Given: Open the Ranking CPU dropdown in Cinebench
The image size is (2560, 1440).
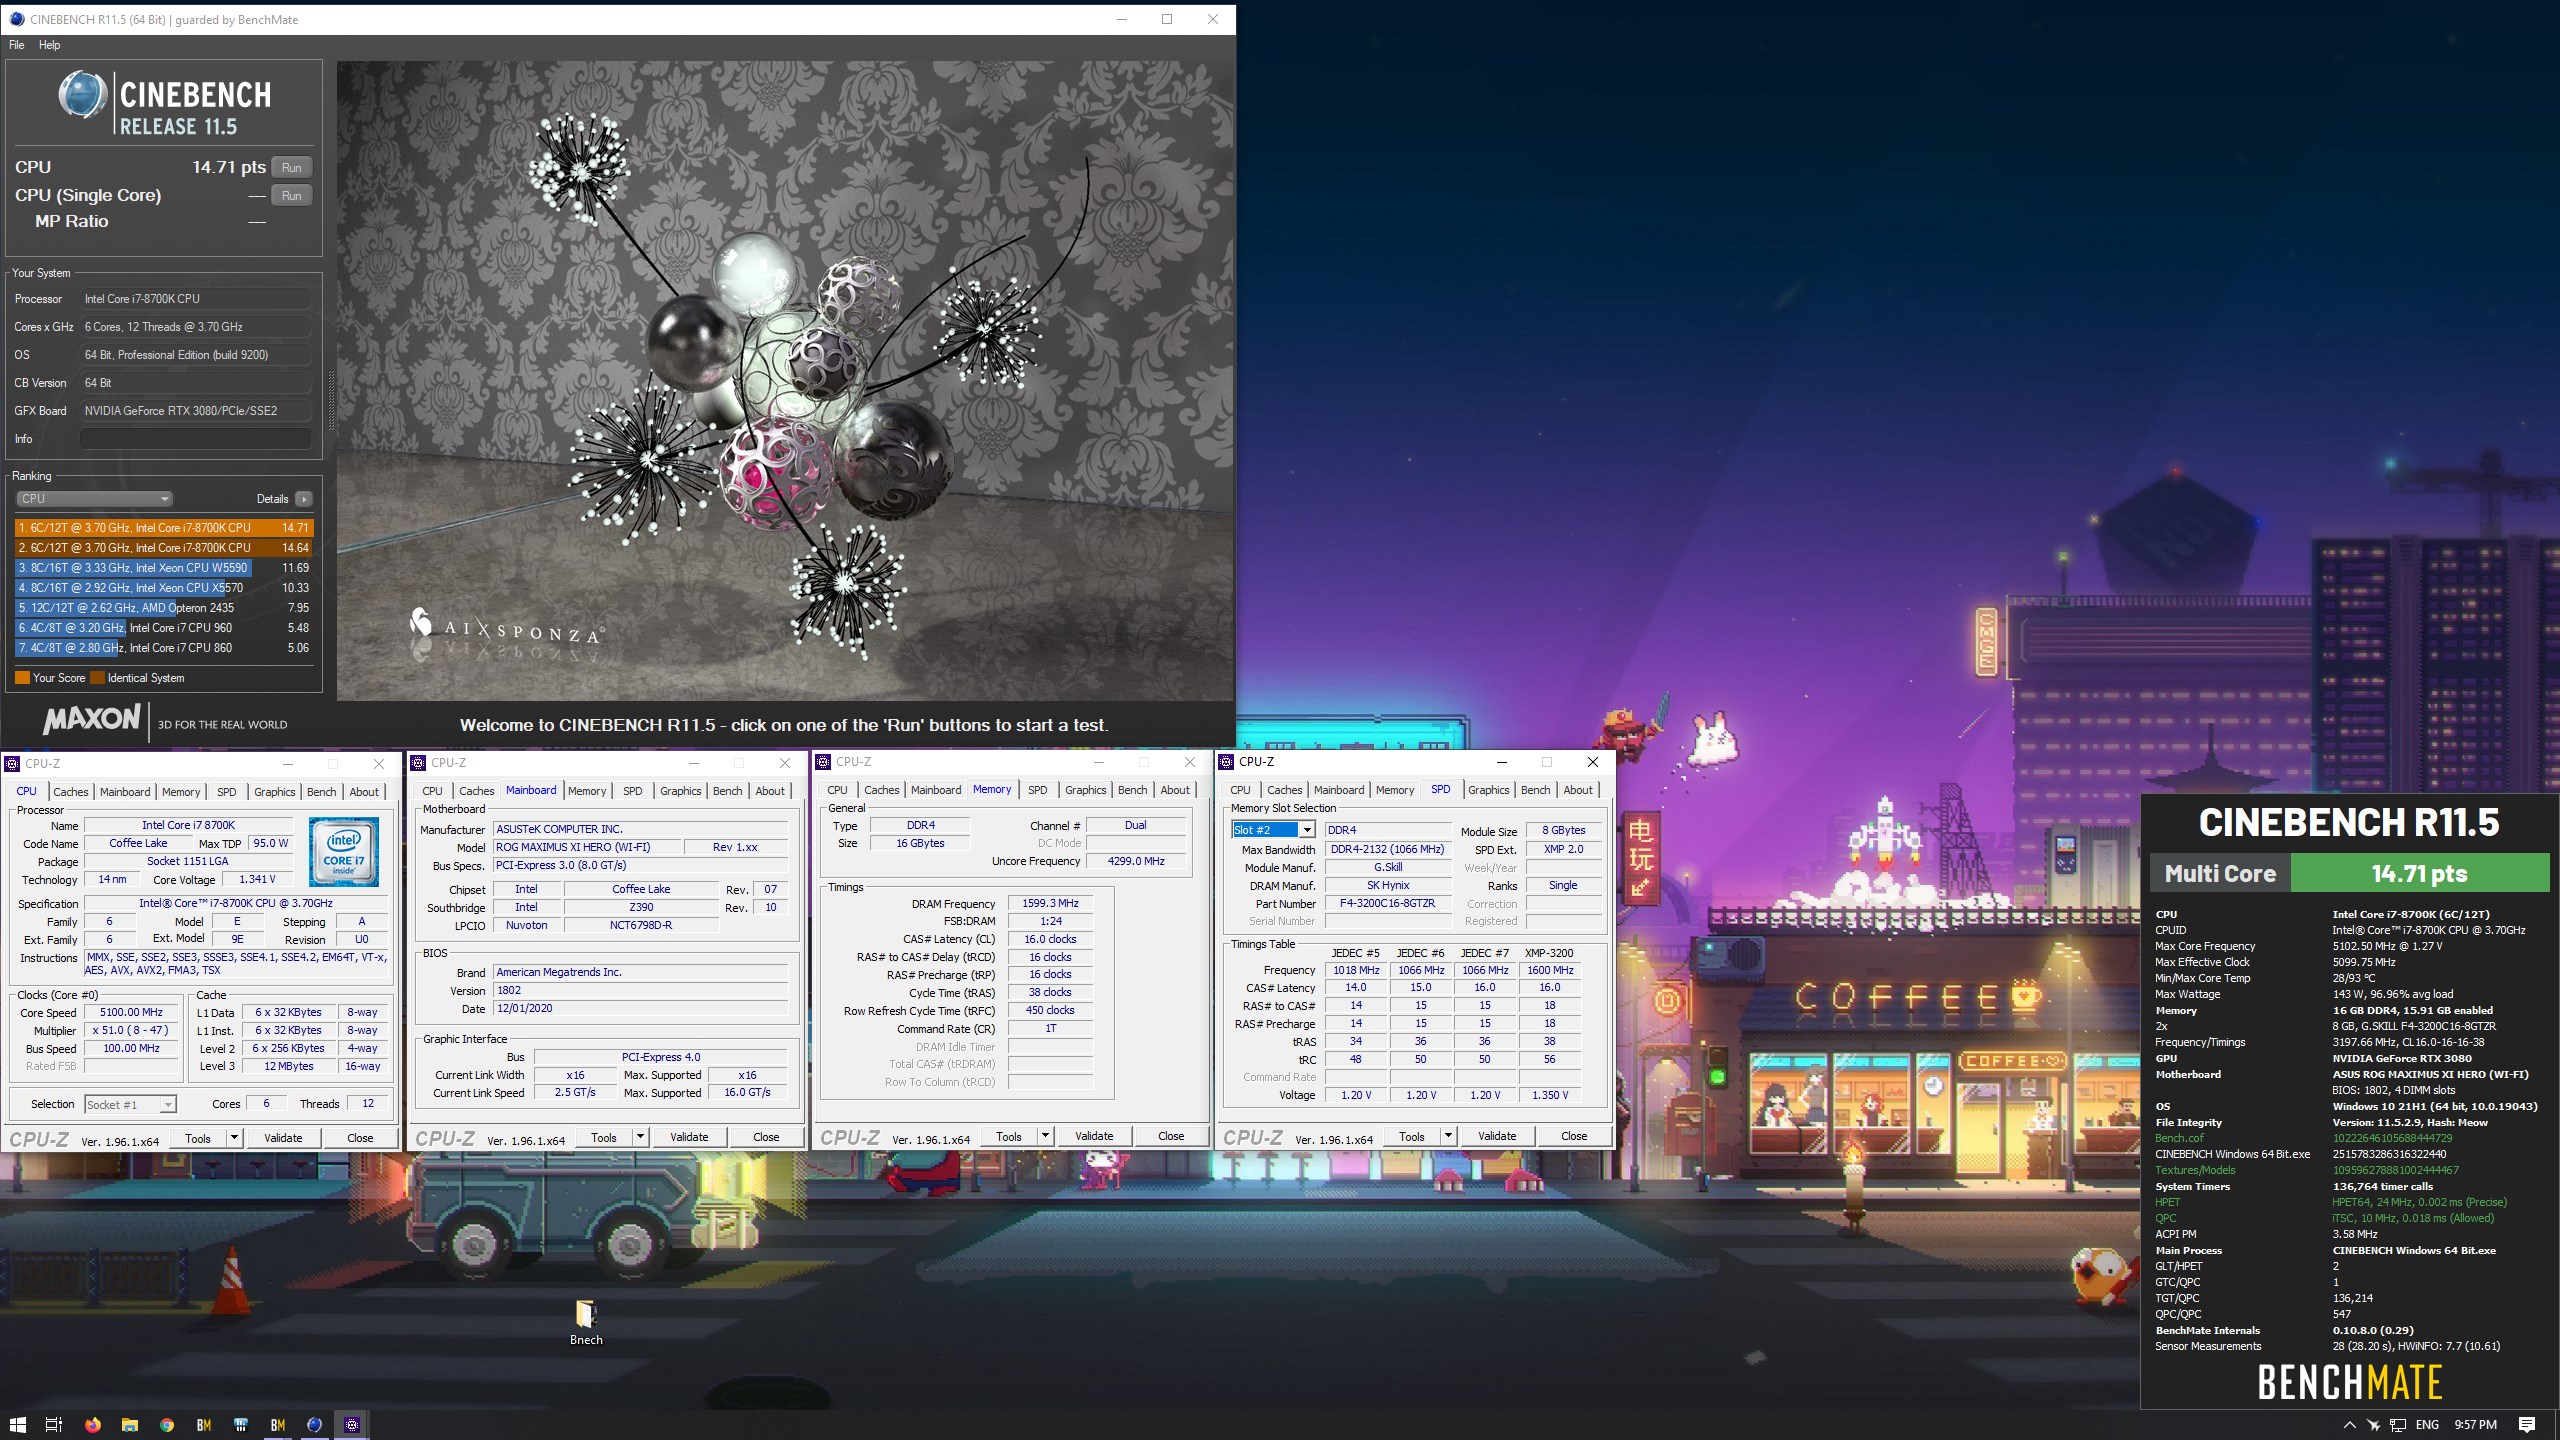Looking at the screenshot, I should tap(94, 499).
